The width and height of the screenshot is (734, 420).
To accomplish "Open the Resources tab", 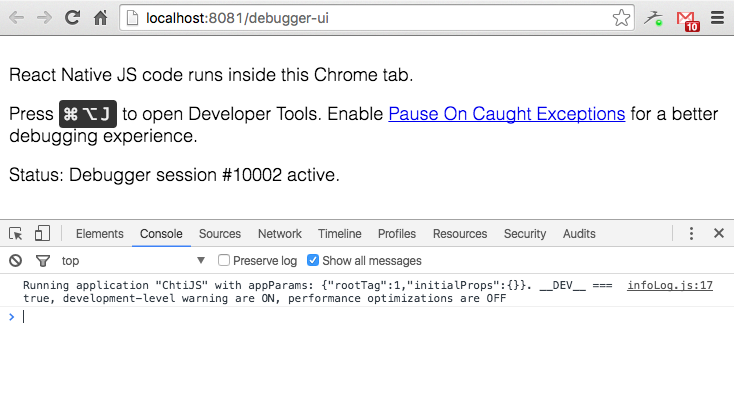I will pyautogui.click(x=460, y=234).
